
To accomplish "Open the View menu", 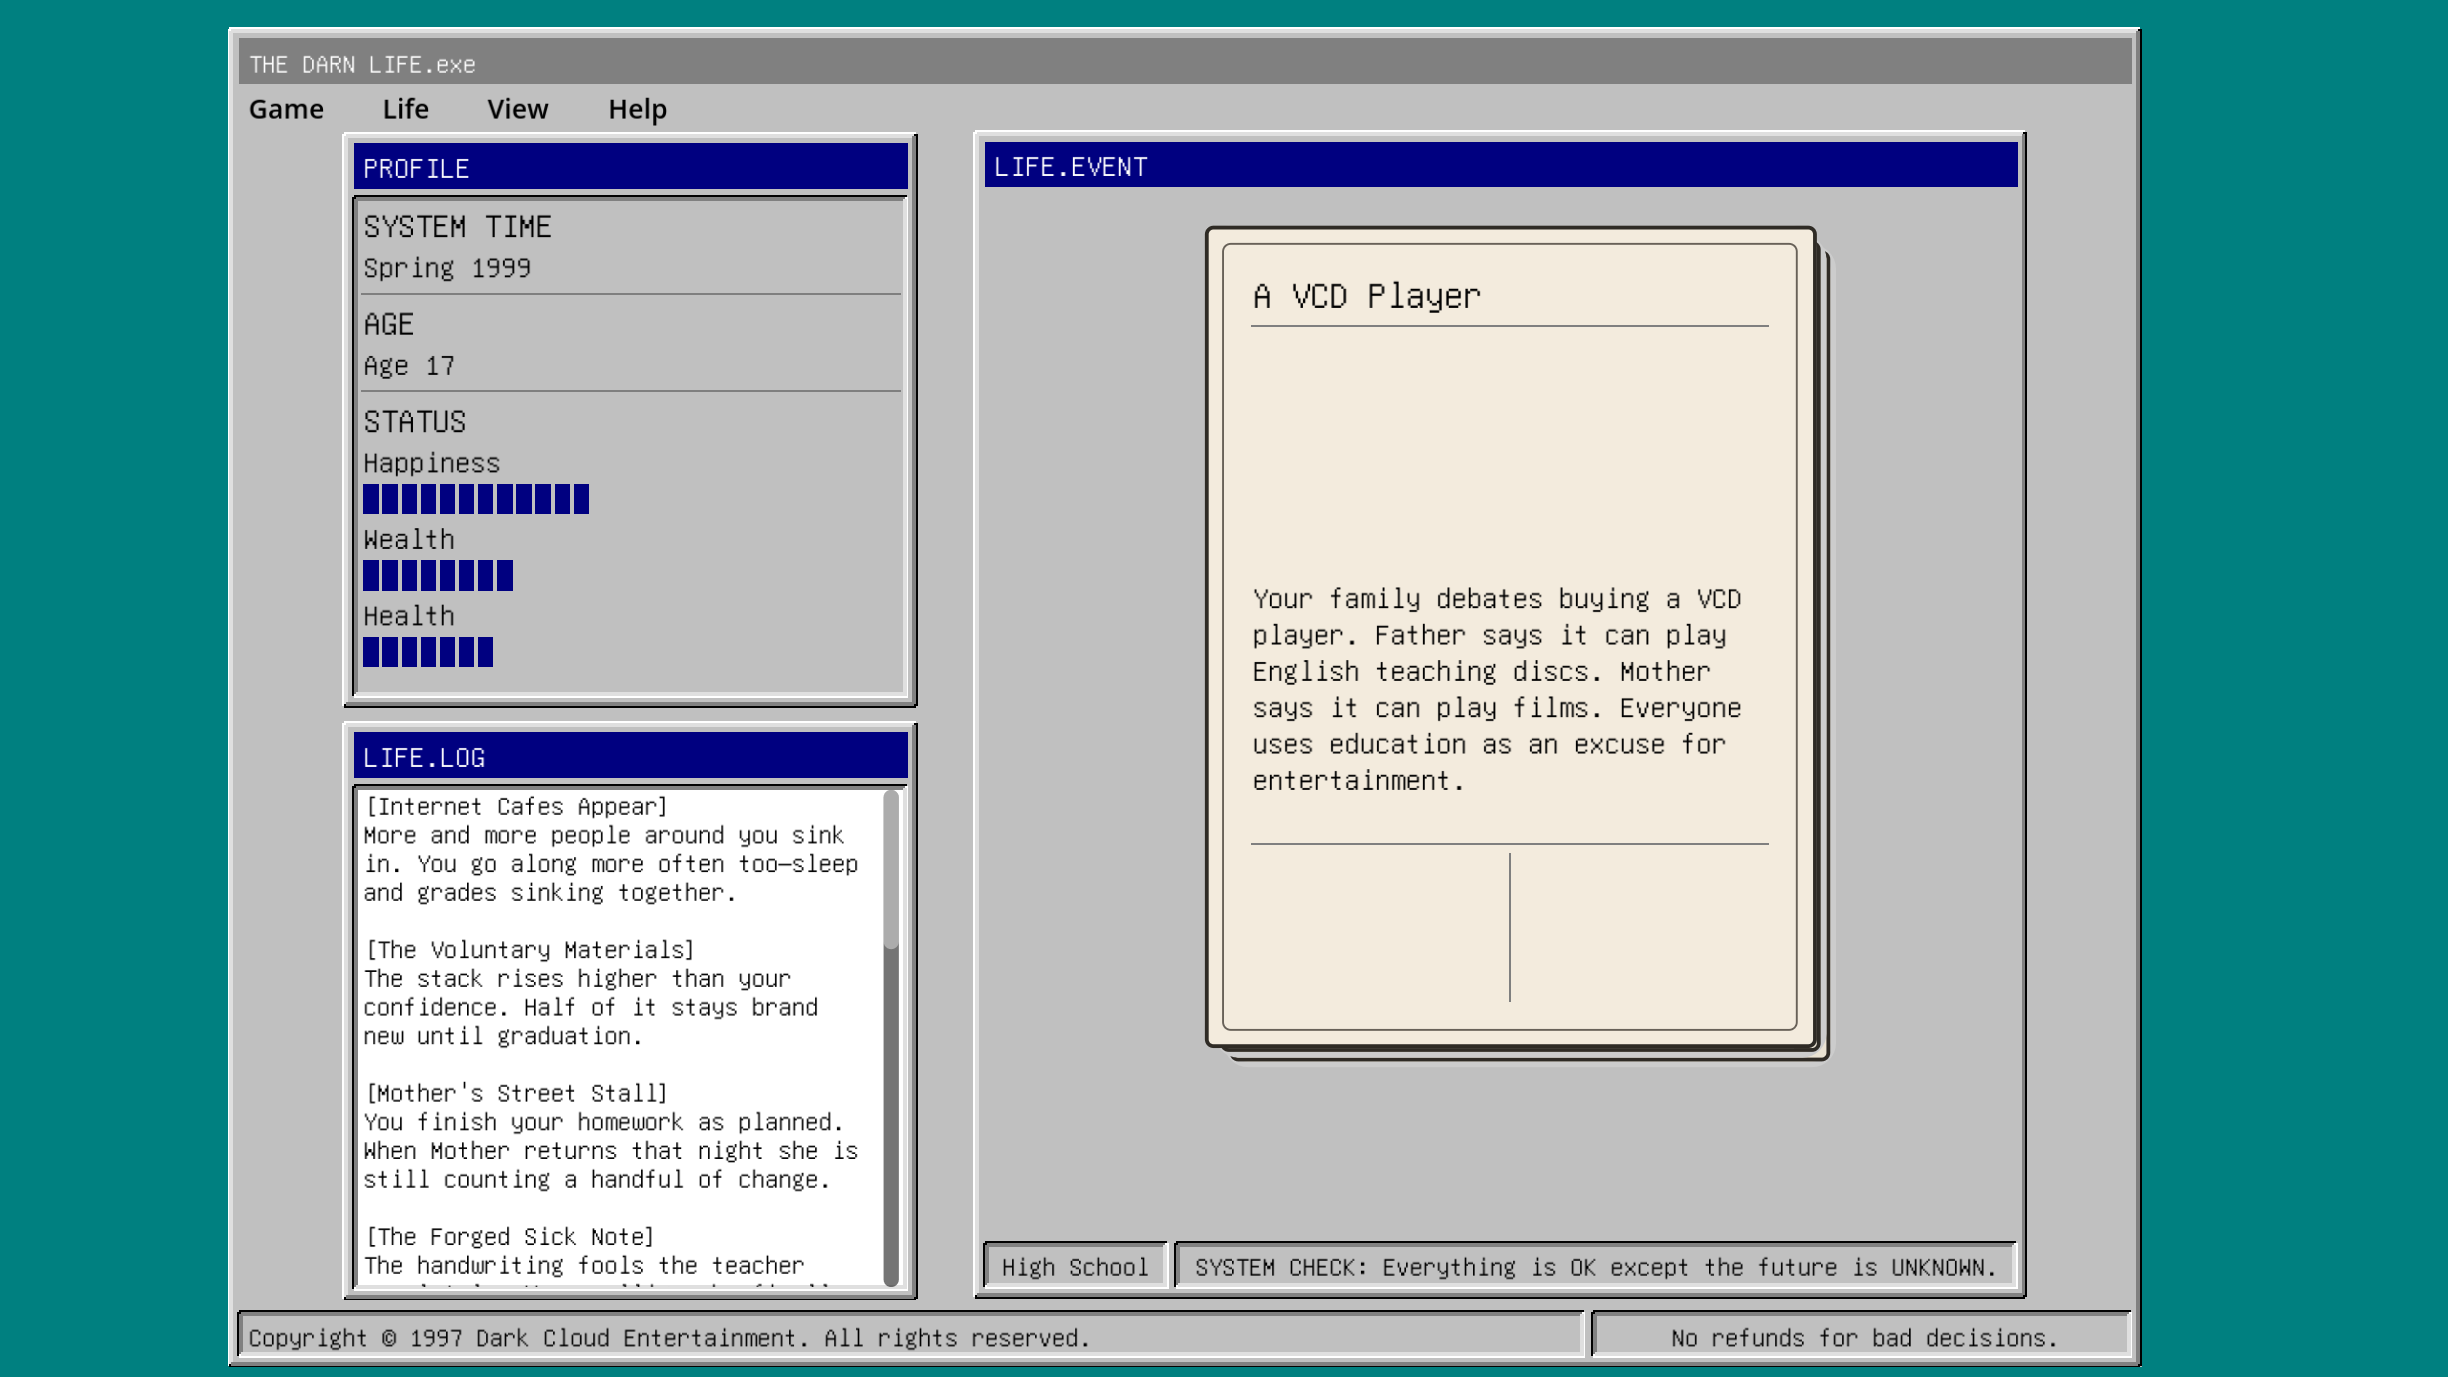I will coord(517,109).
